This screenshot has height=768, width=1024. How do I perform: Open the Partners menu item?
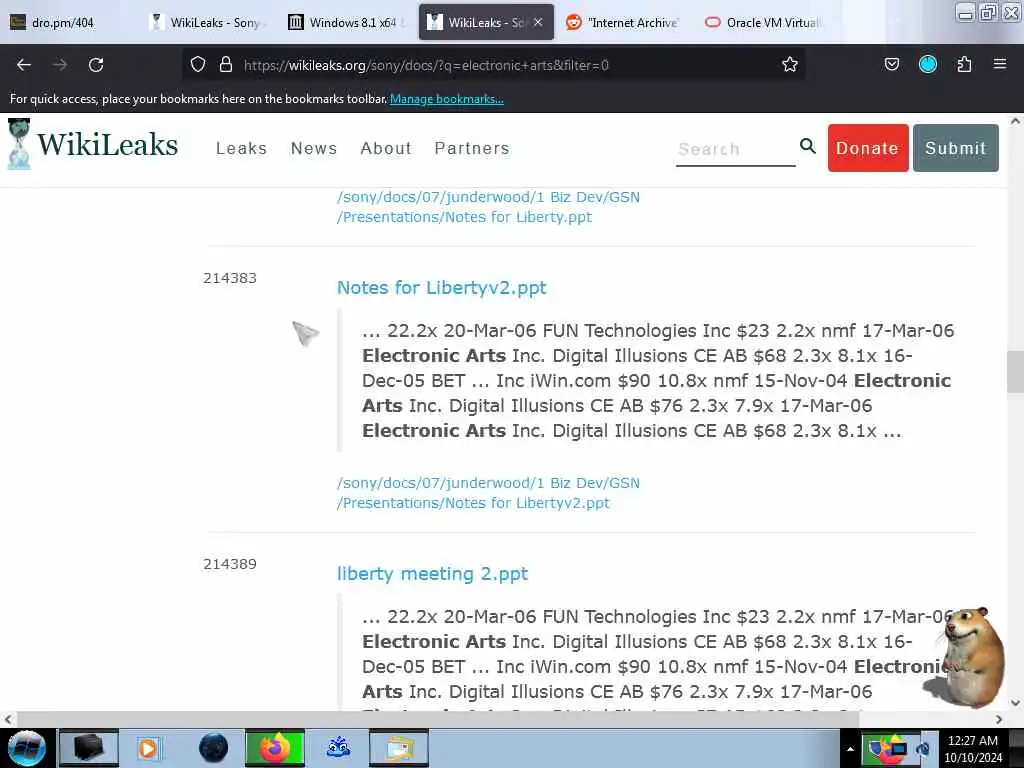[x=472, y=148]
